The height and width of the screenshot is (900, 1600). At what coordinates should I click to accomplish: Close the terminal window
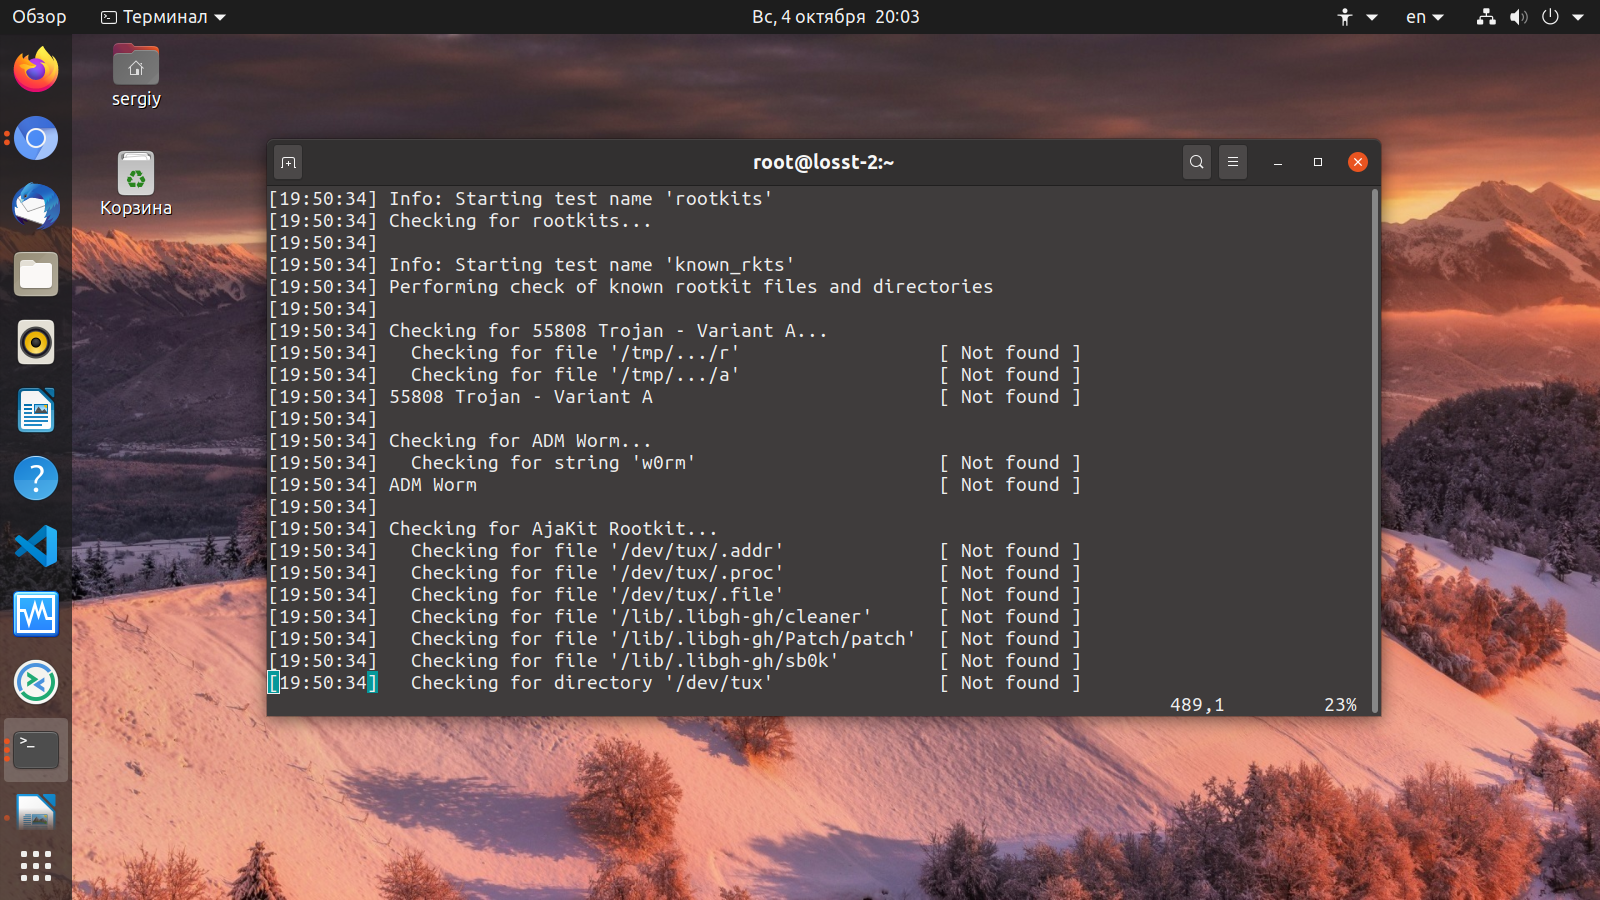click(1357, 162)
